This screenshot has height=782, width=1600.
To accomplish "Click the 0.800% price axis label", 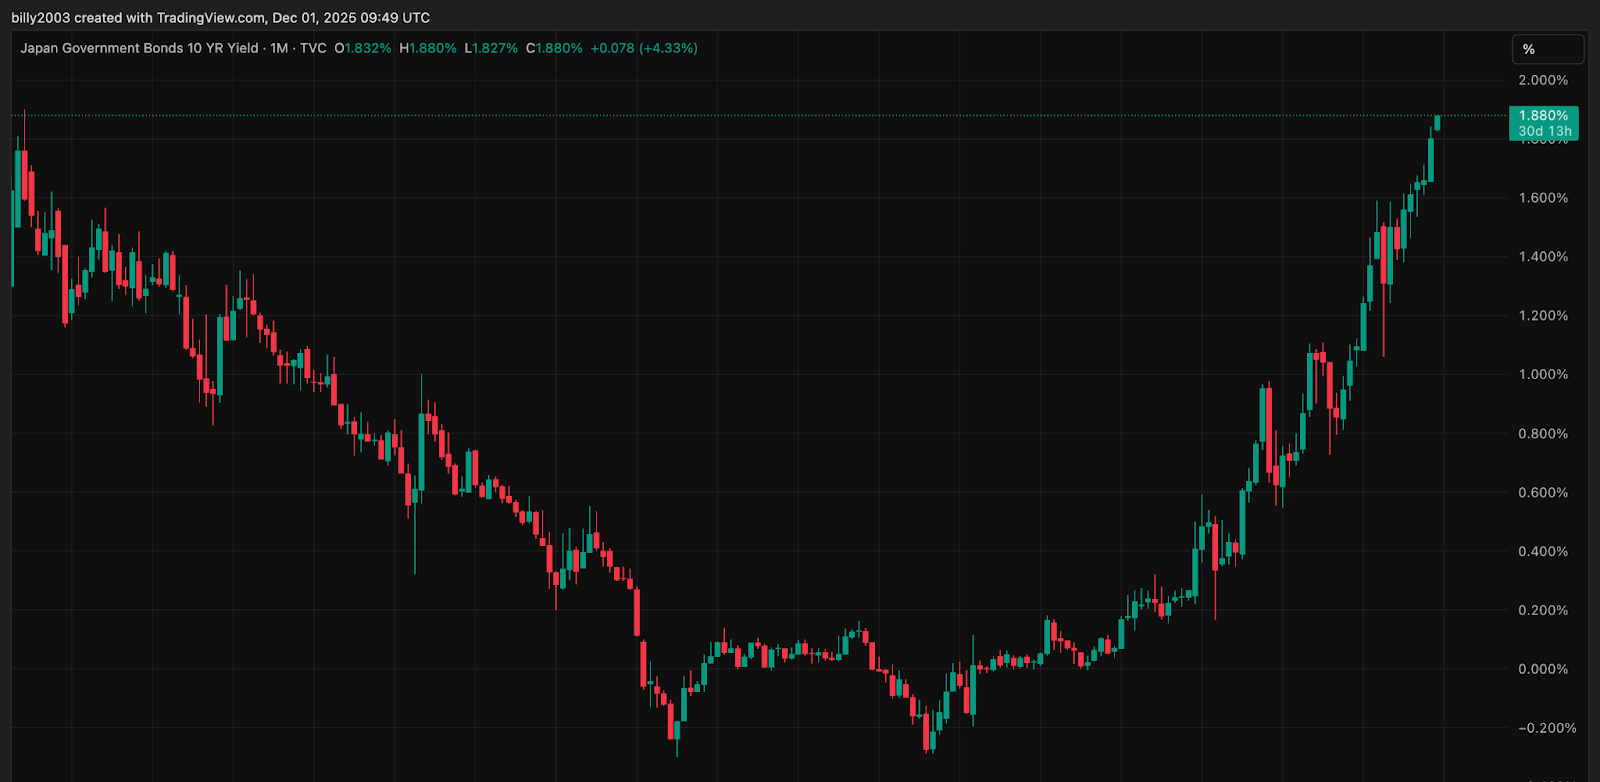I will point(1543,434).
